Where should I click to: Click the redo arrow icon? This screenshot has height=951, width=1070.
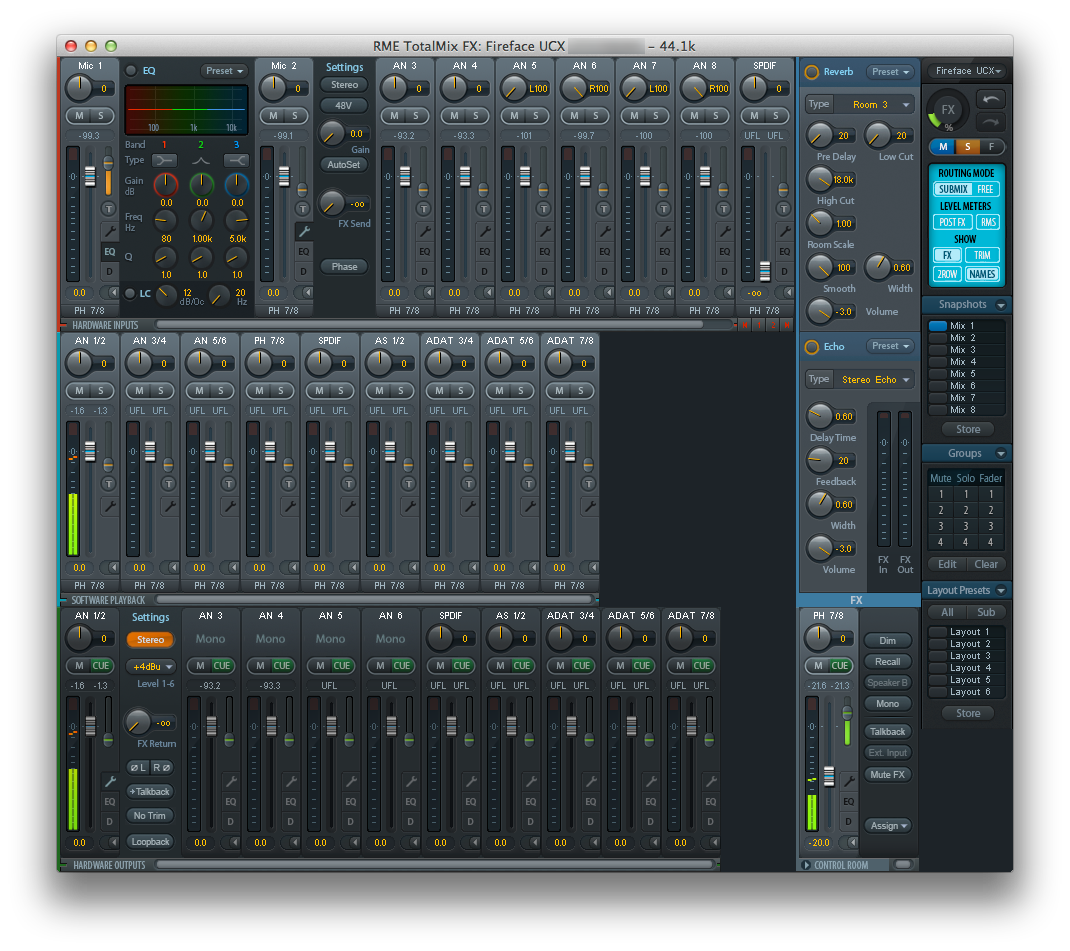pos(990,122)
